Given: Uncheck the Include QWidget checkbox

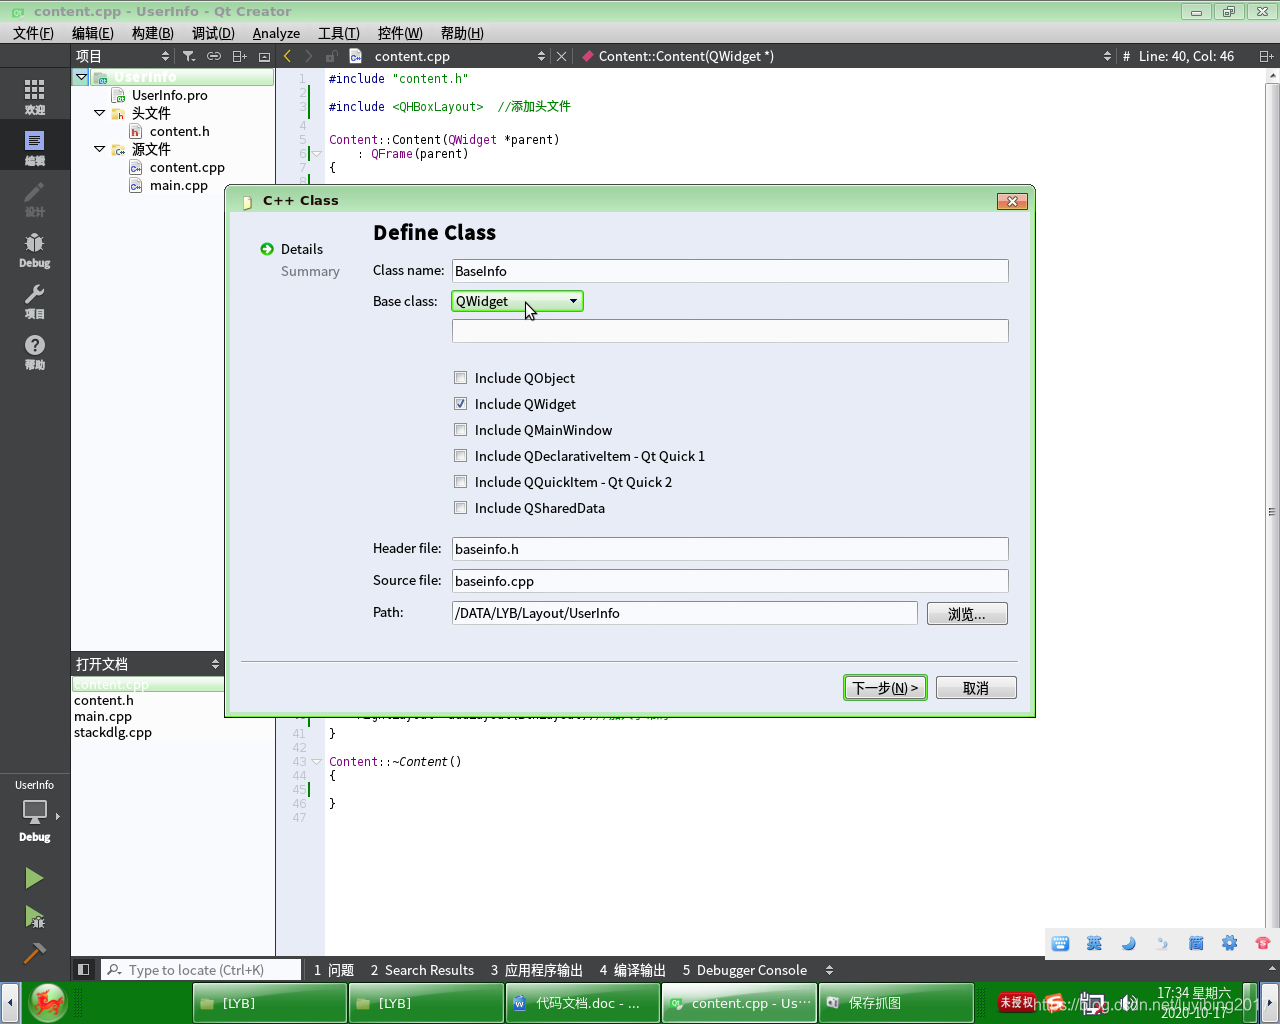Looking at the screenshot, I should pos(460,404).
